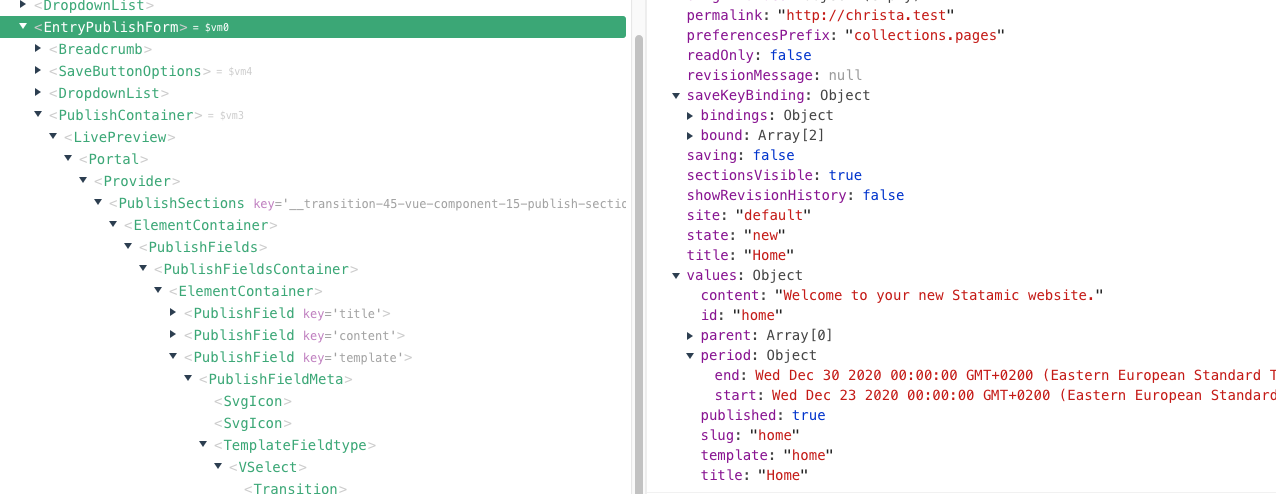Viewport: 1276px width, 494px height.
Task: Collapse the LivePreview tree arrow
Action: 53,137
